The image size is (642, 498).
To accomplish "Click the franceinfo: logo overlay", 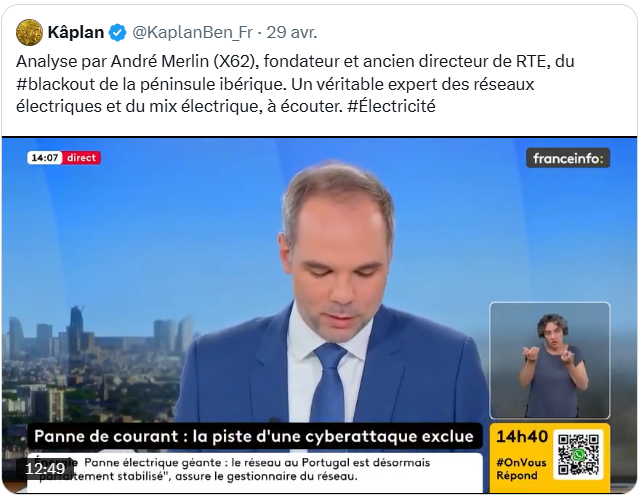I will click(x=568, y=158).
